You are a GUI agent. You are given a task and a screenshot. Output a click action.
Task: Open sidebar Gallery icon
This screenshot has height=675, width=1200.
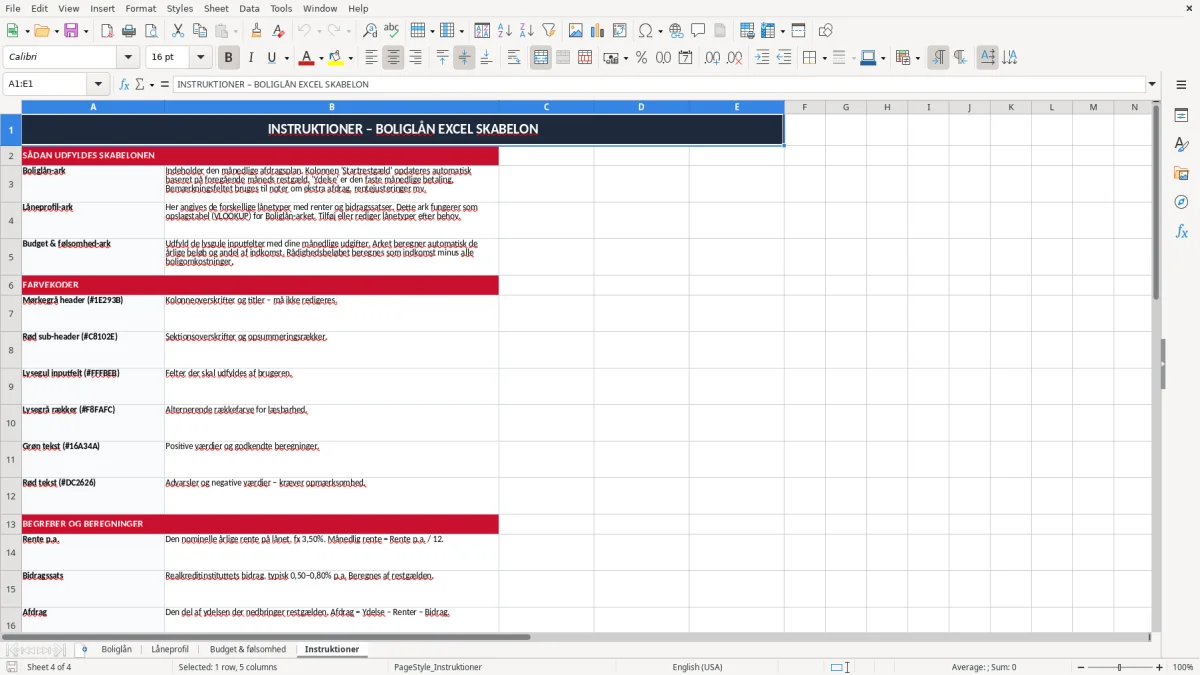(1181, 173)
